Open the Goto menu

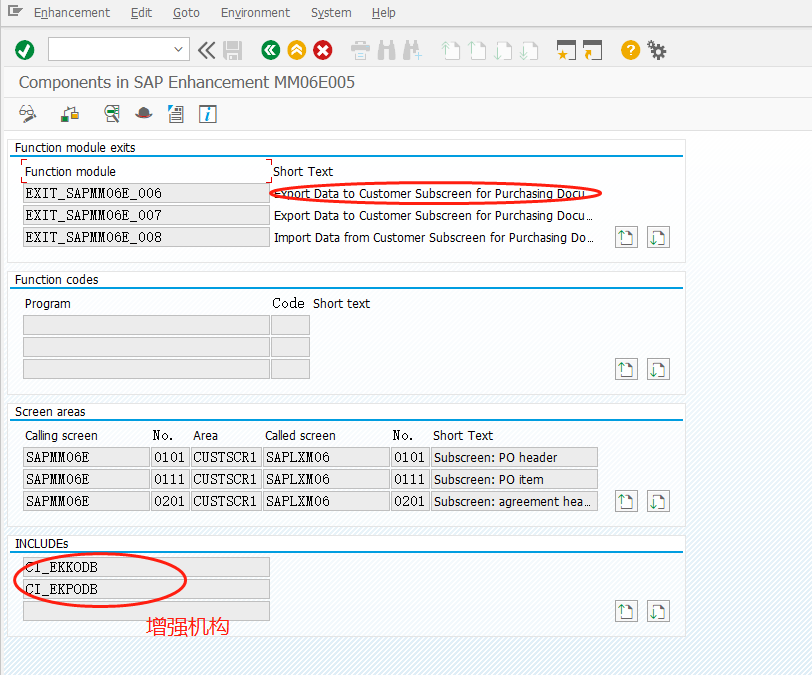pyautogui.click(x=186, y=12)
